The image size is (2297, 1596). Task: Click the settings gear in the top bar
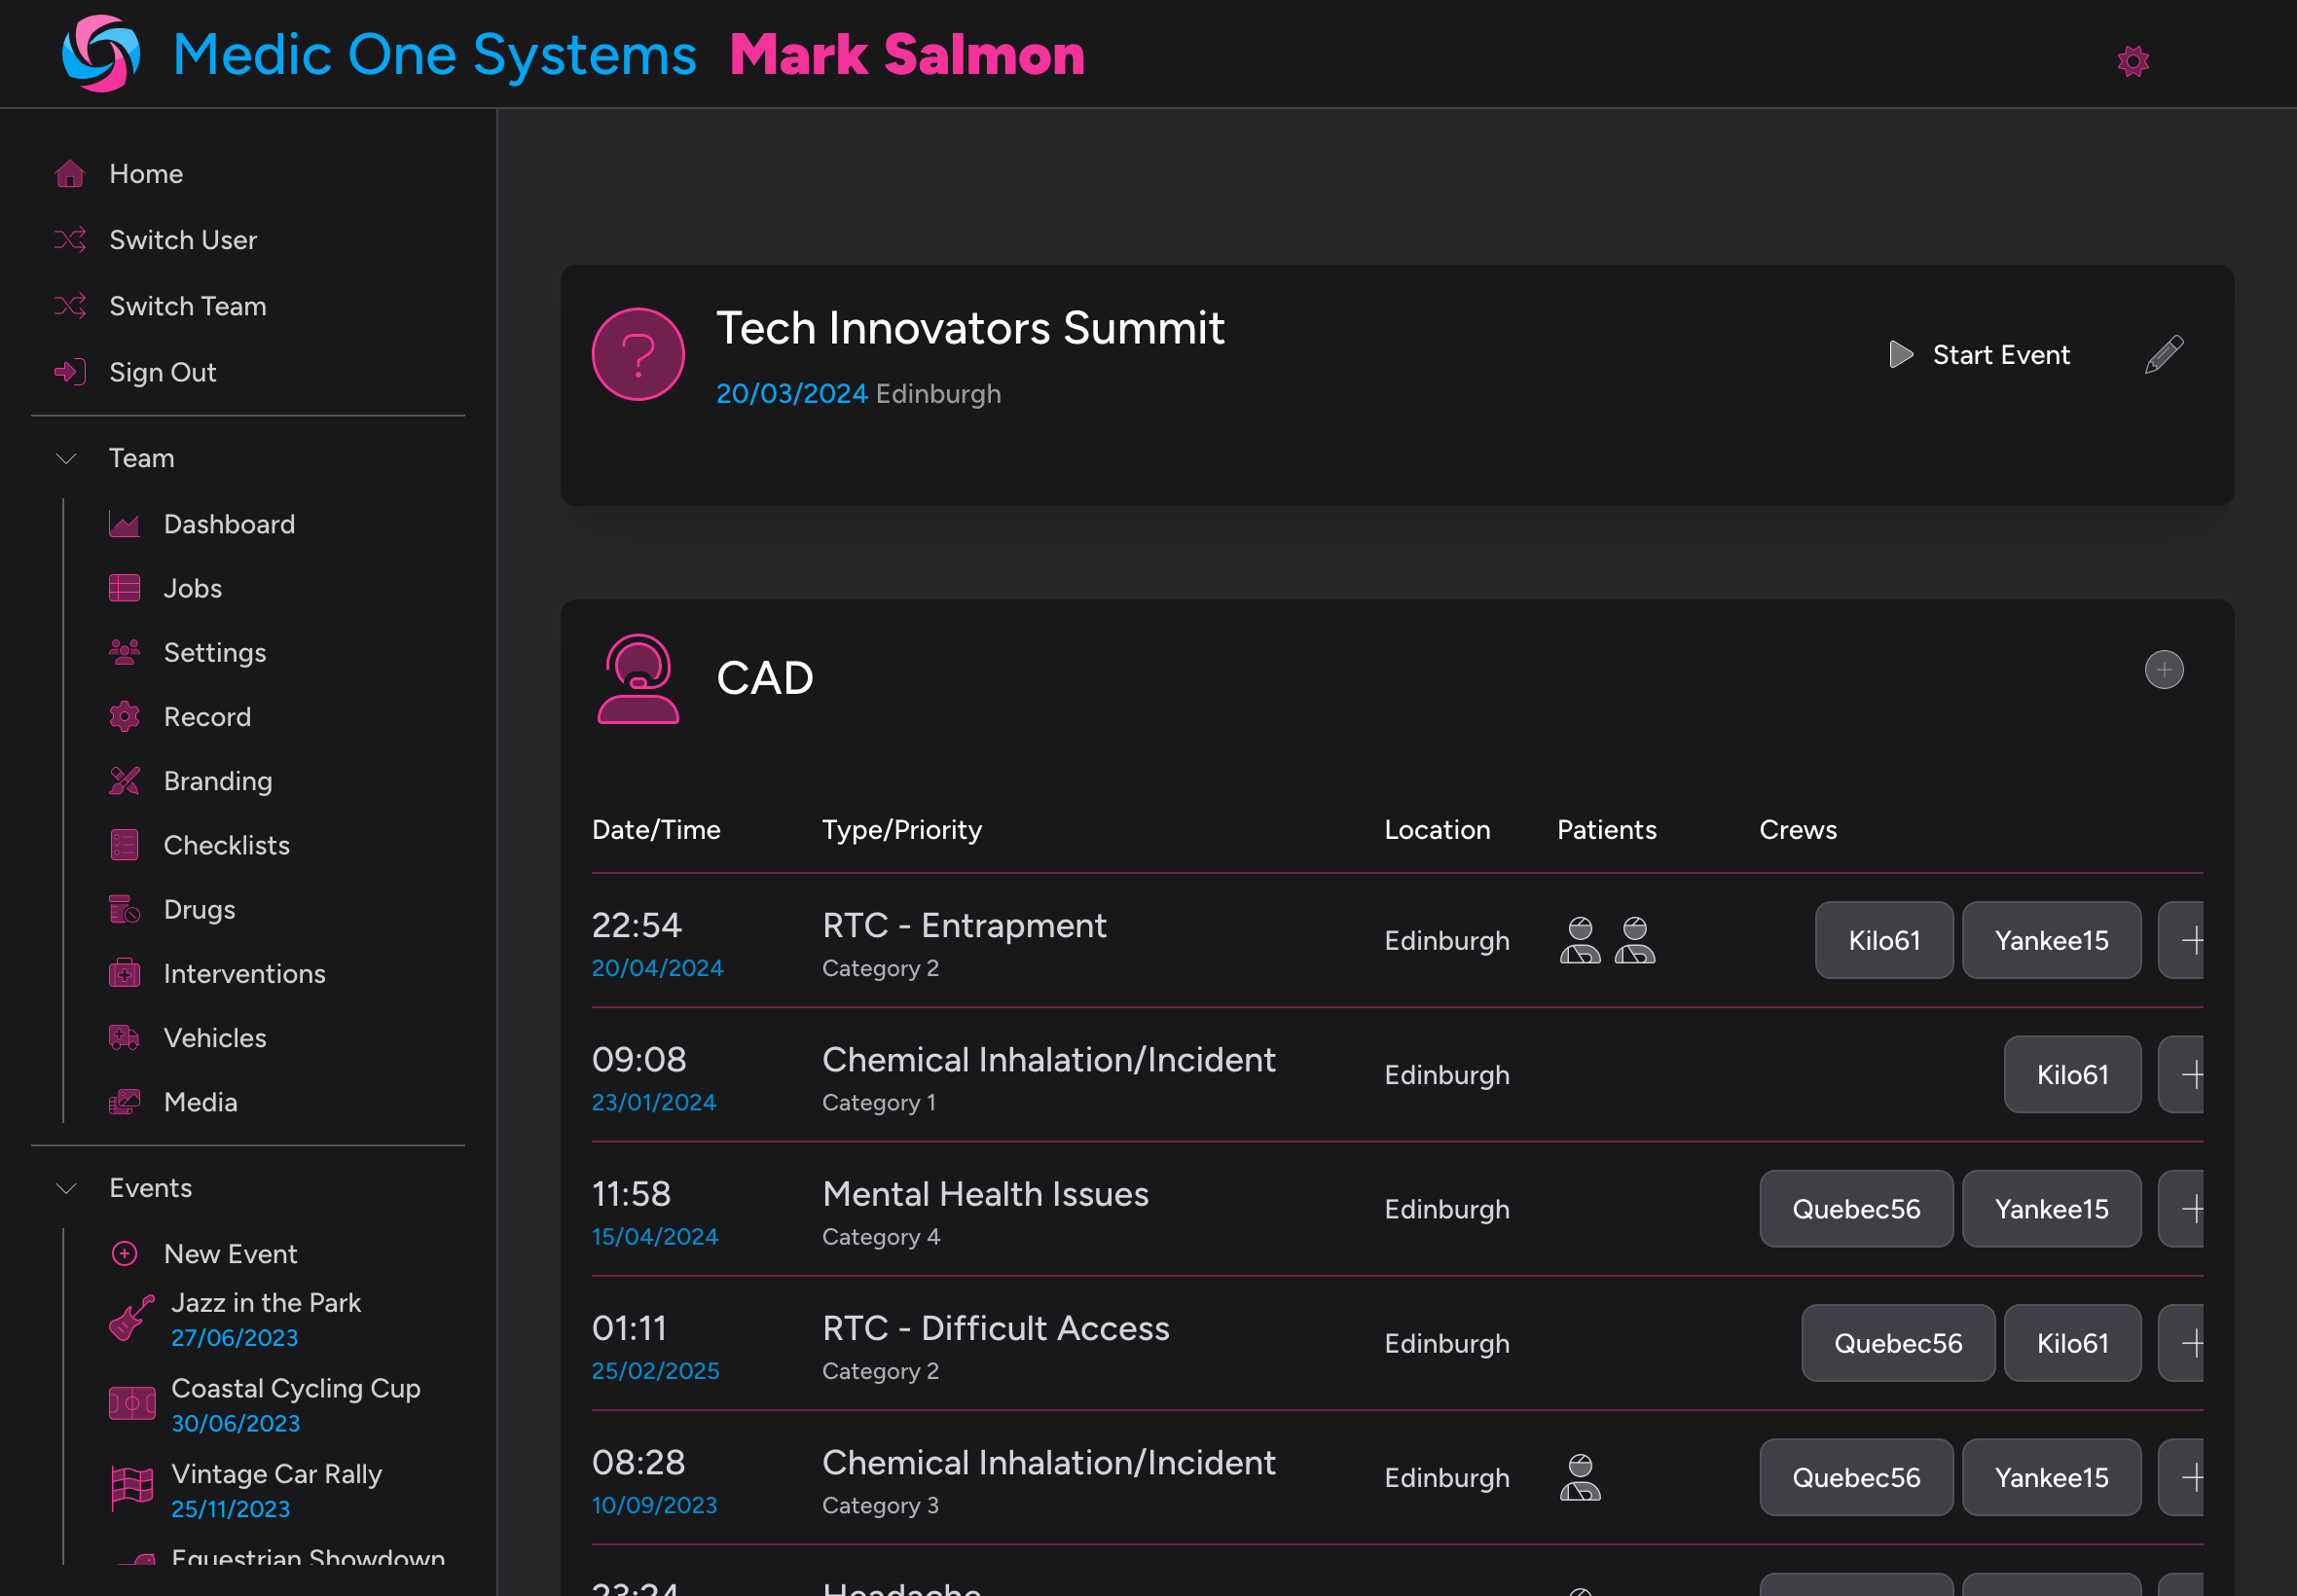point(2132,60)
